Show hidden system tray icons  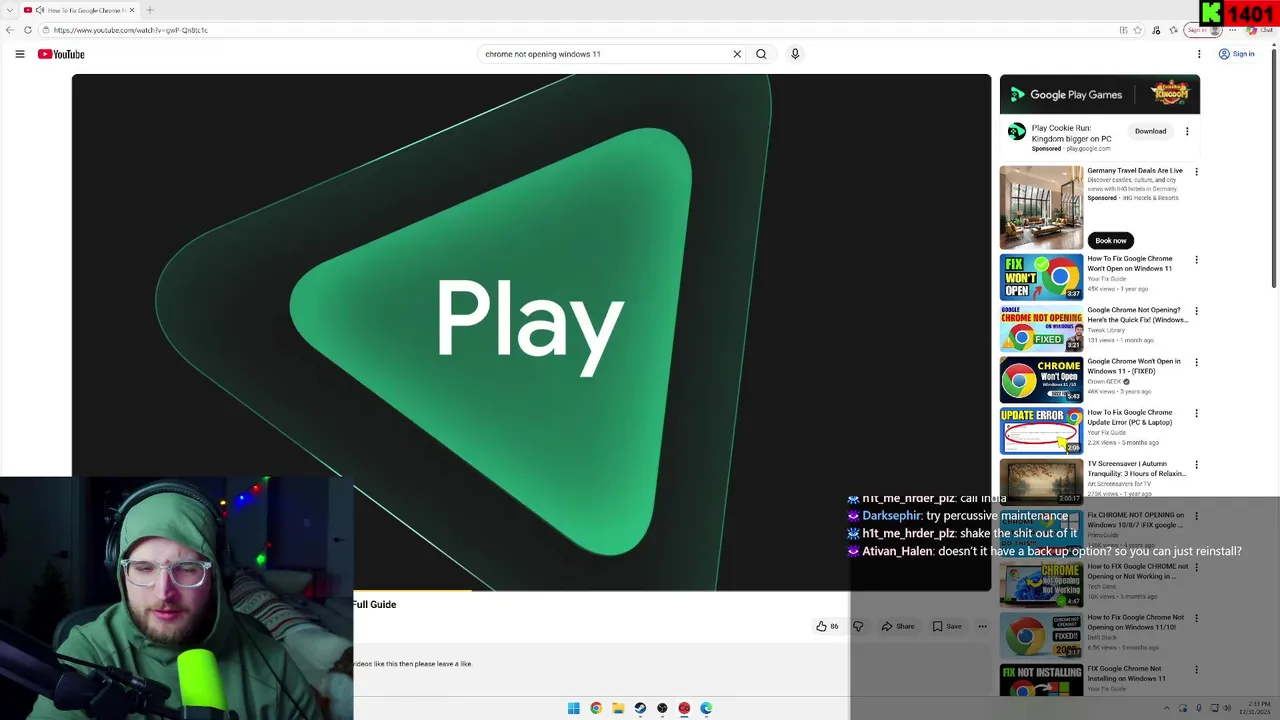point(1166,708)
